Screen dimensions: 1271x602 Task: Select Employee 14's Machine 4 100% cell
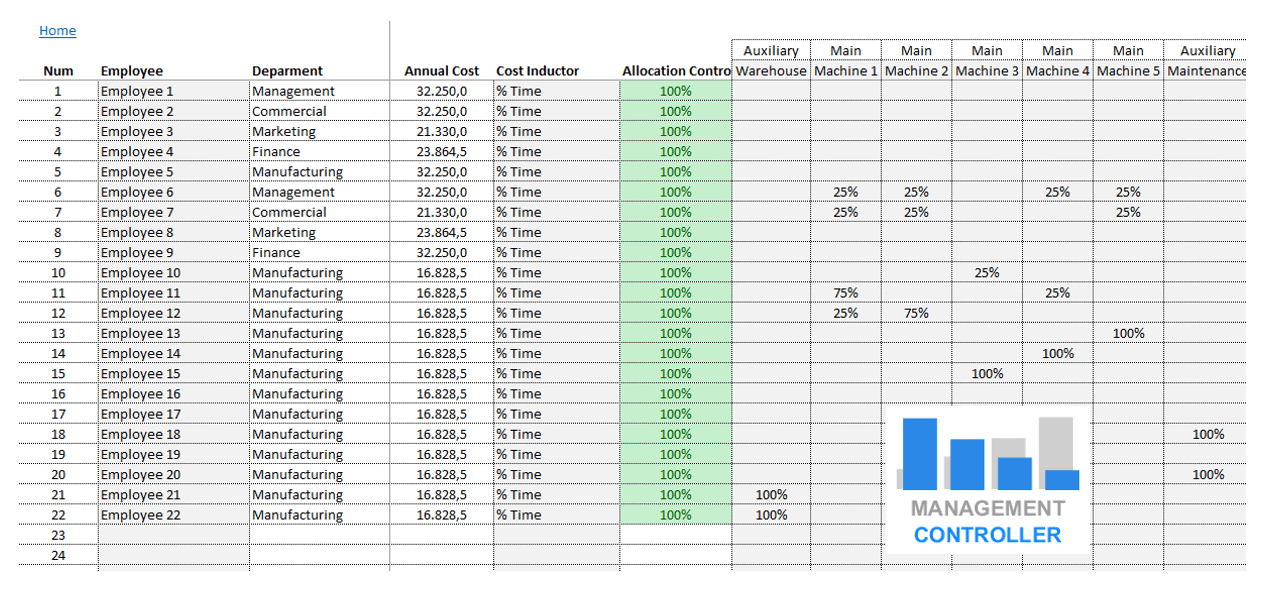1057,353
